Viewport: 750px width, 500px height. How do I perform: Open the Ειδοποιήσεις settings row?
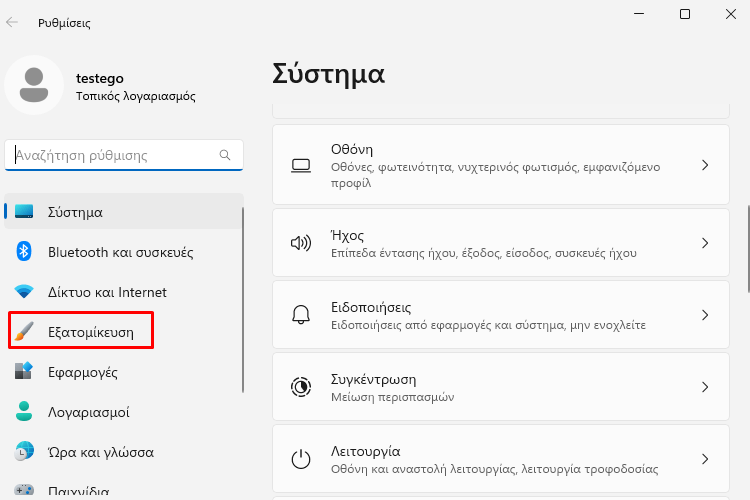coord(501,315)
